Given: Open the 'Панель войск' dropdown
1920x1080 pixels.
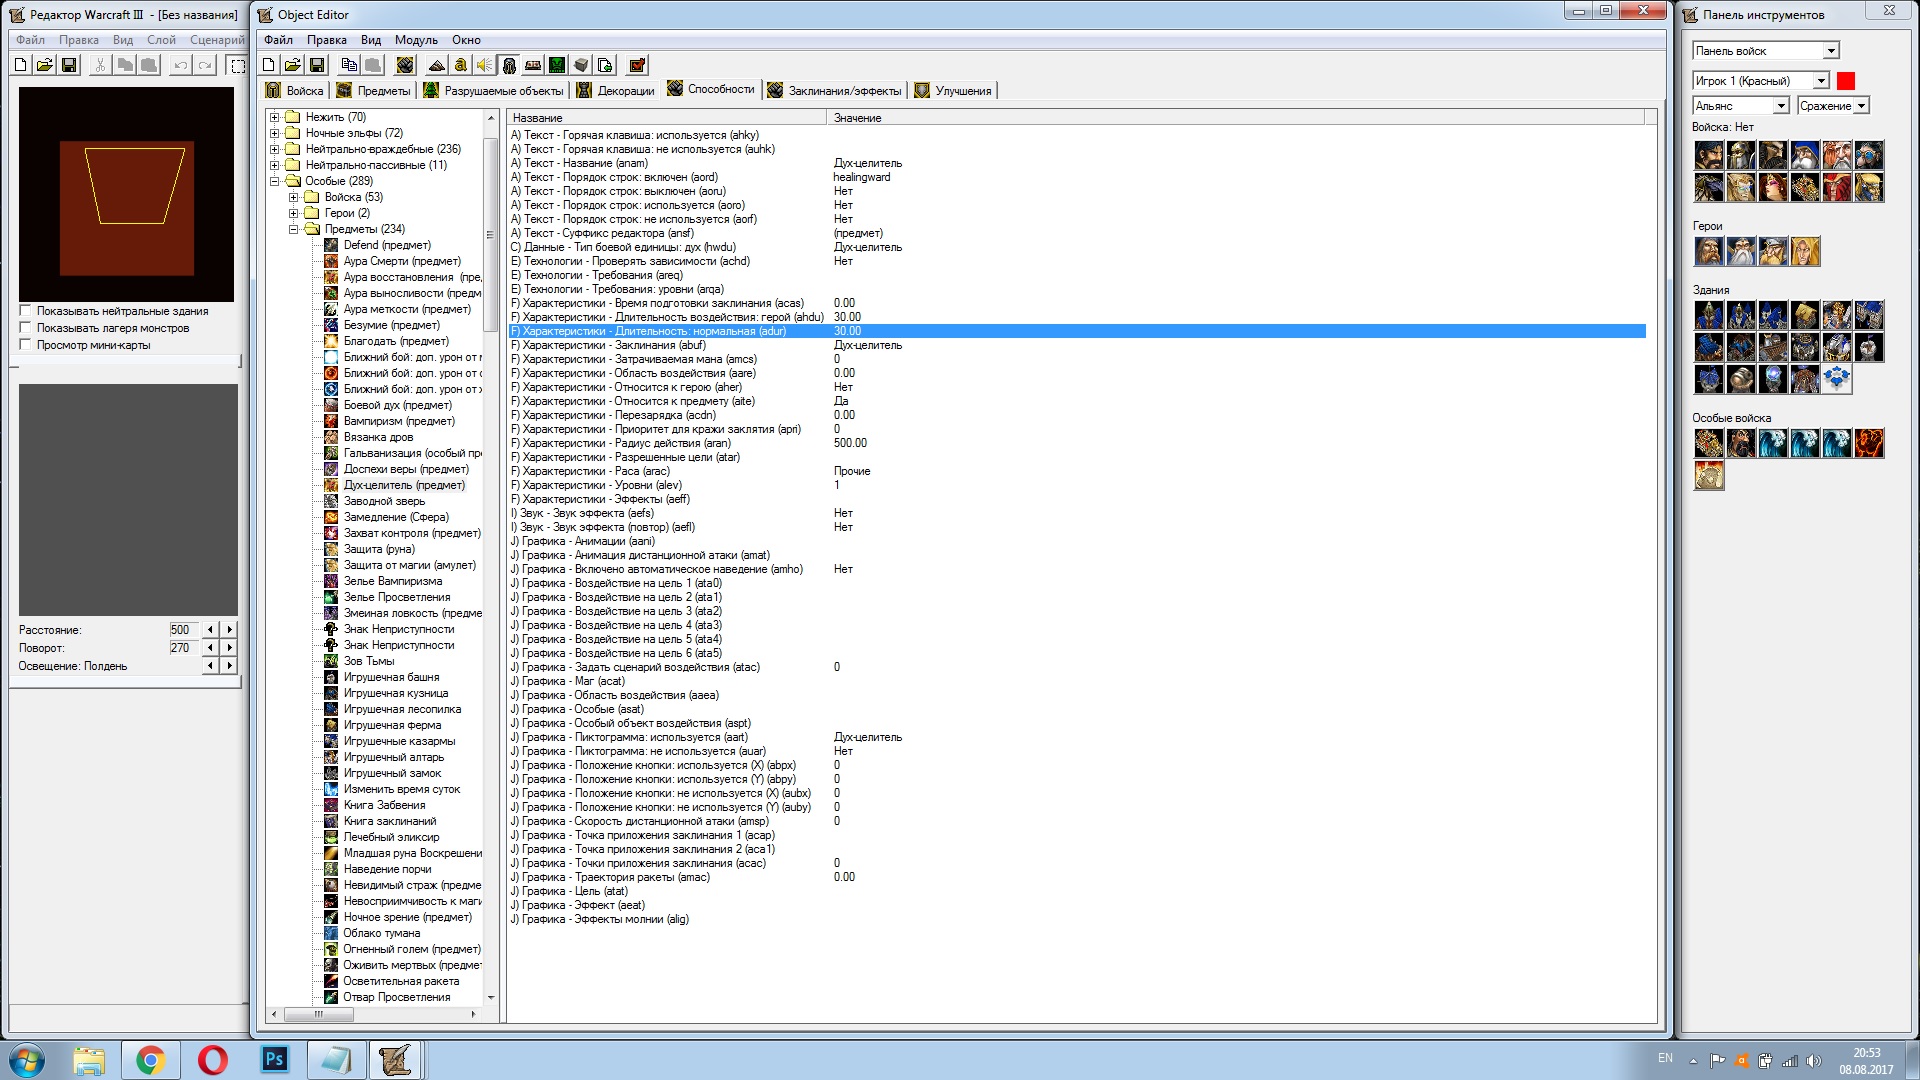Looking at the screenshot, I should click(1830, 51).
